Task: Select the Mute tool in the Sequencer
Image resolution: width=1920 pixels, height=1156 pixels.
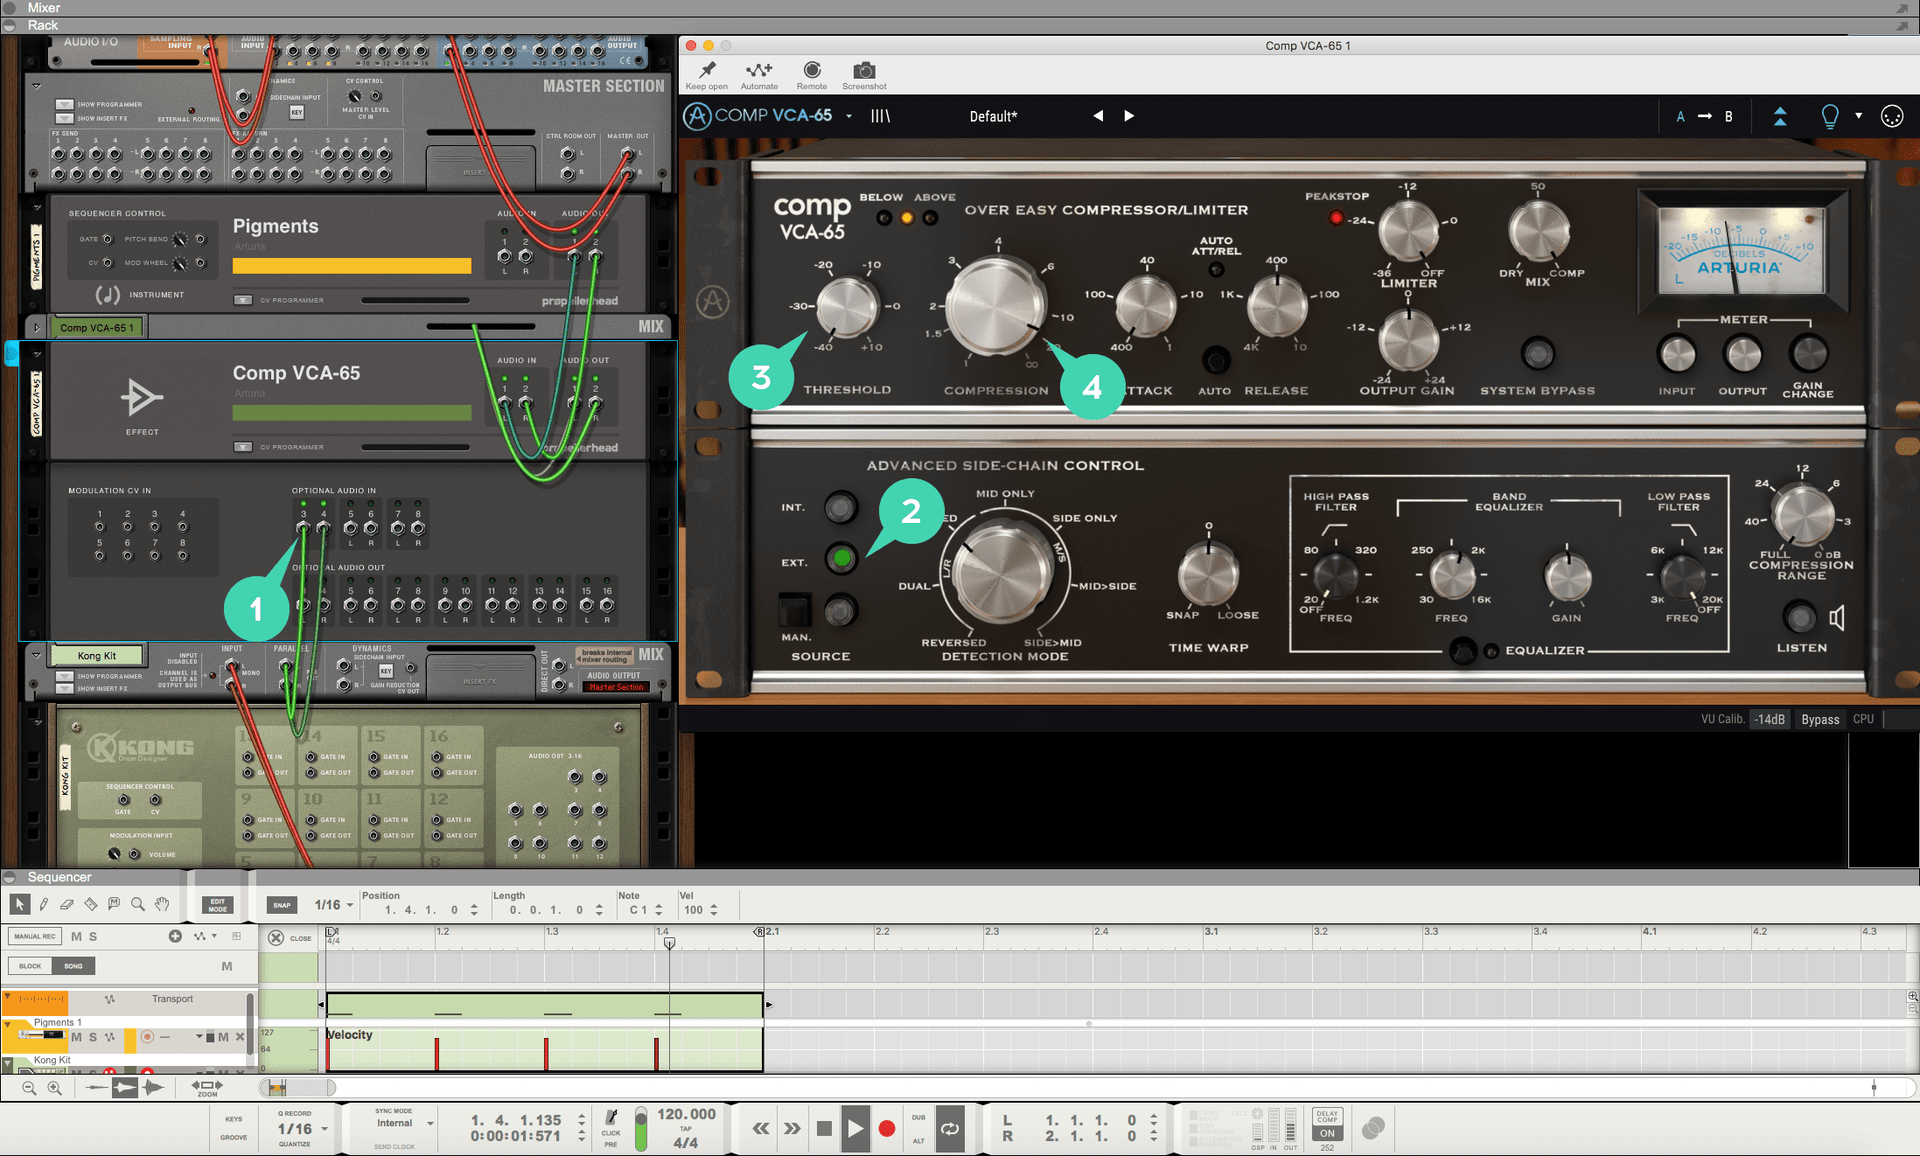Action: coord(114,905)
